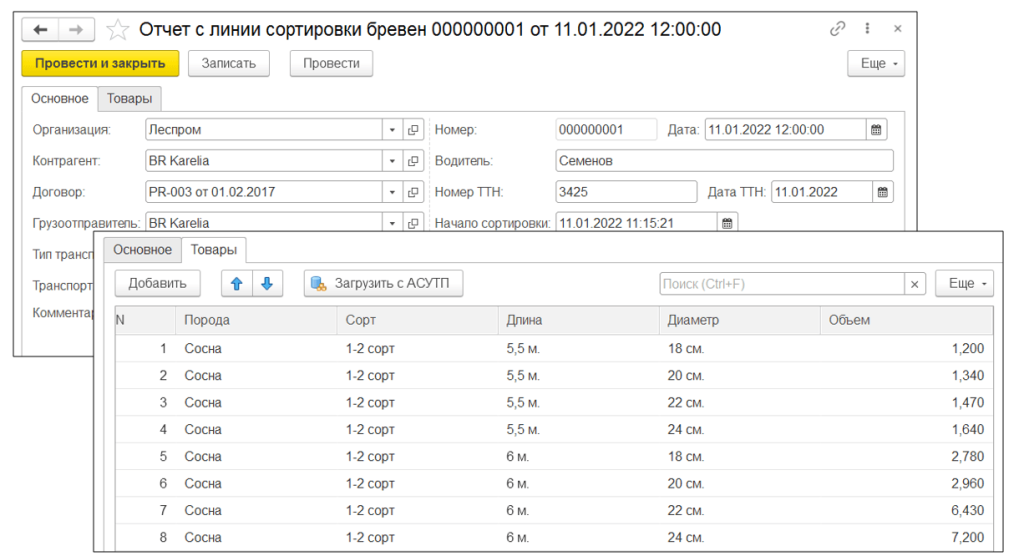Open calendar for Дата ТТН field
Image resolution: width=1024 pixels, height=556 pixels.
coord(882,192)
